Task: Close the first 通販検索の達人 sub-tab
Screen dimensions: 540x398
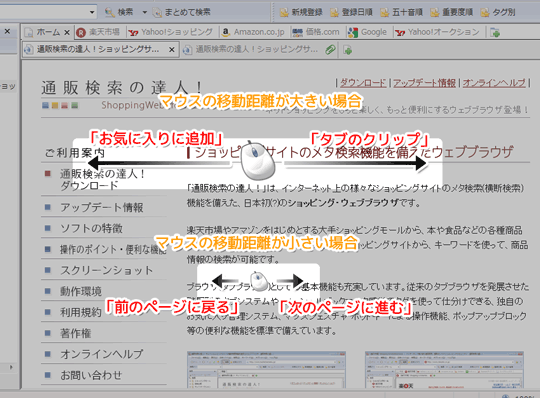Action: tap(172, 50)
